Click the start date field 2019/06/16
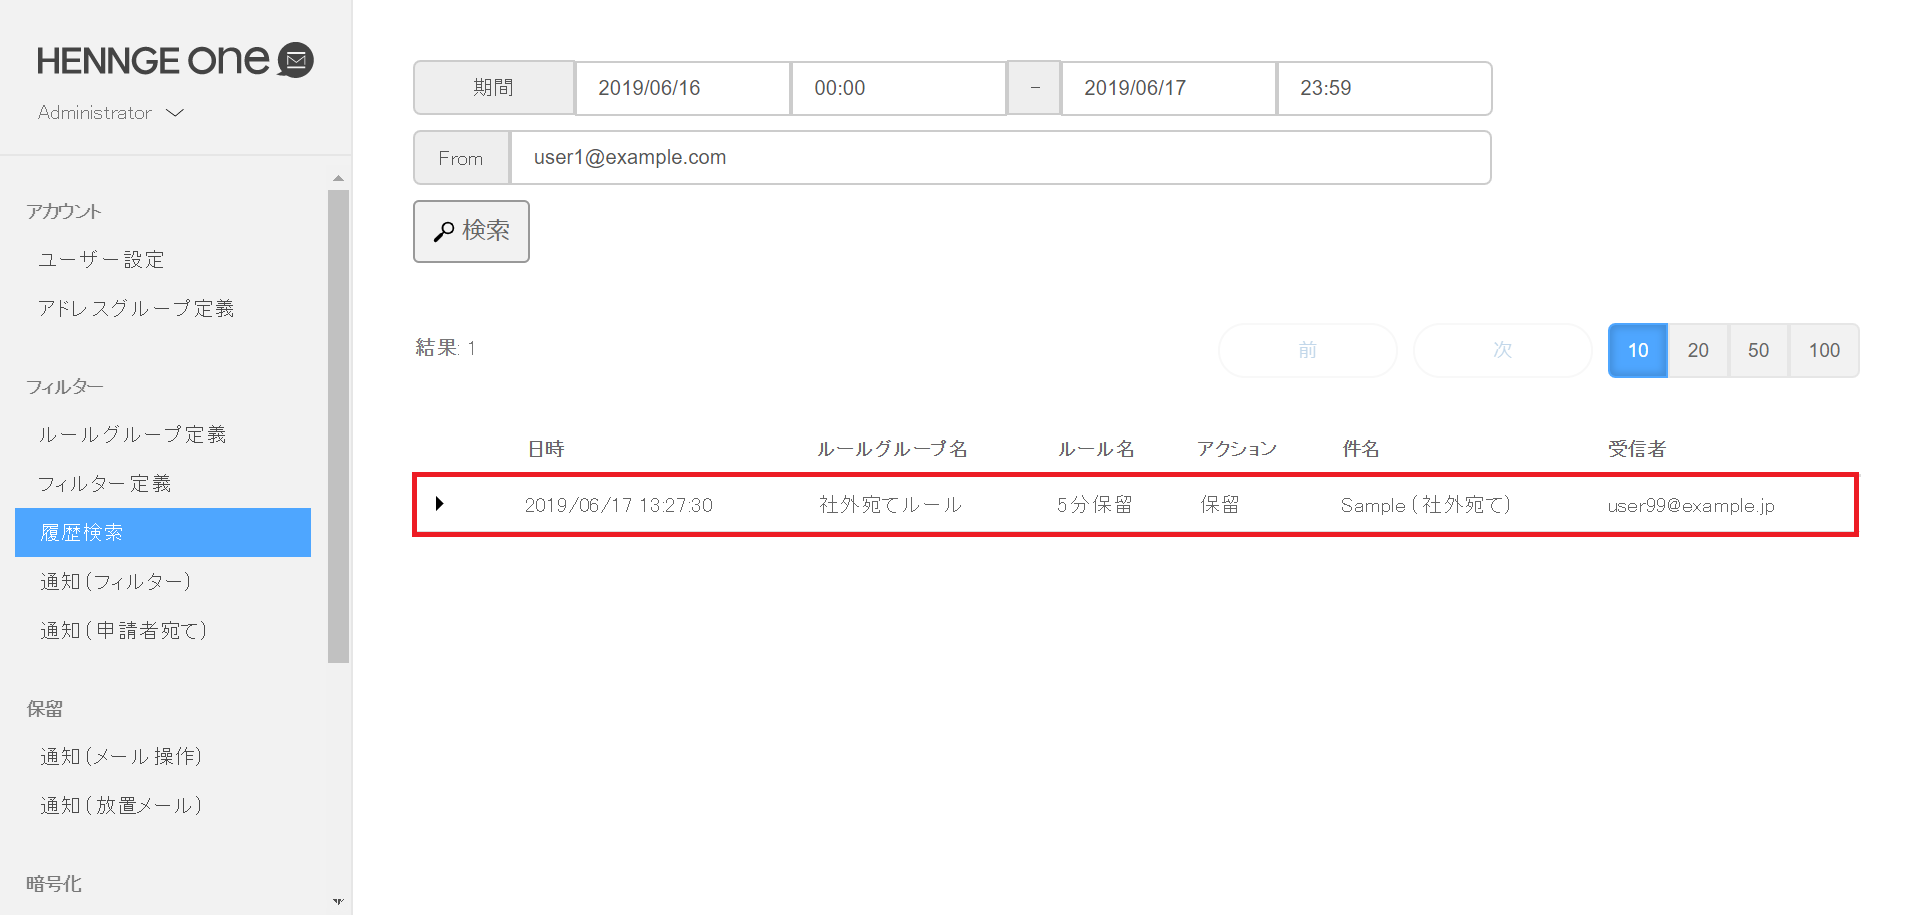Image resolution: width=1920 pixels, height=915 pixels. [x=683, y=88]
